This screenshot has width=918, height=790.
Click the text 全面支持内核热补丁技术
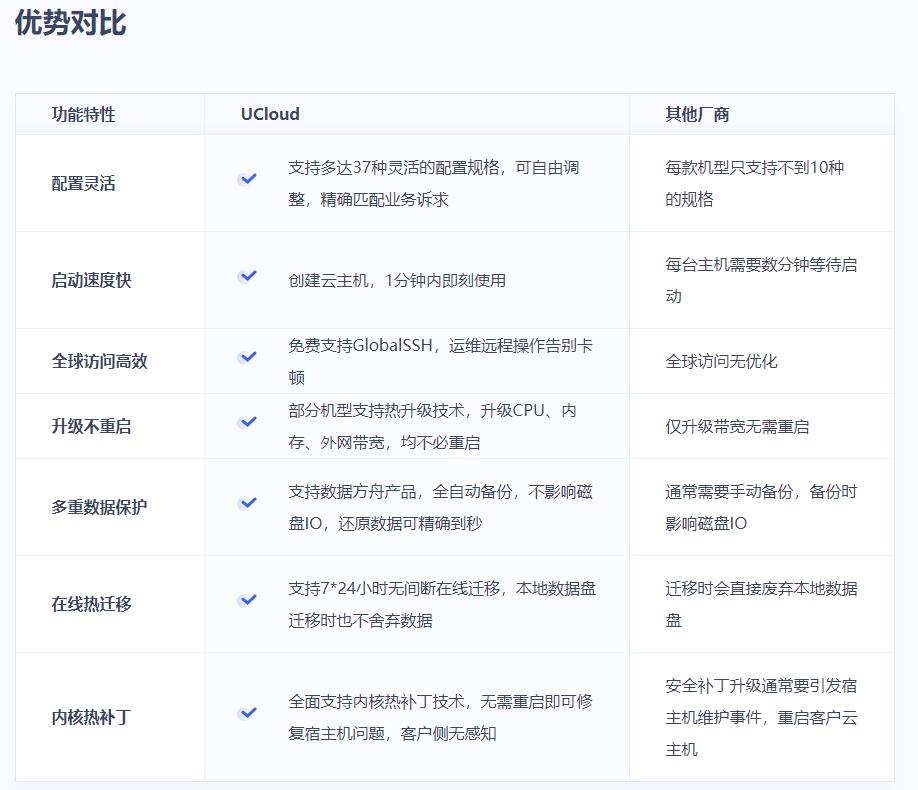pos(376,702)
